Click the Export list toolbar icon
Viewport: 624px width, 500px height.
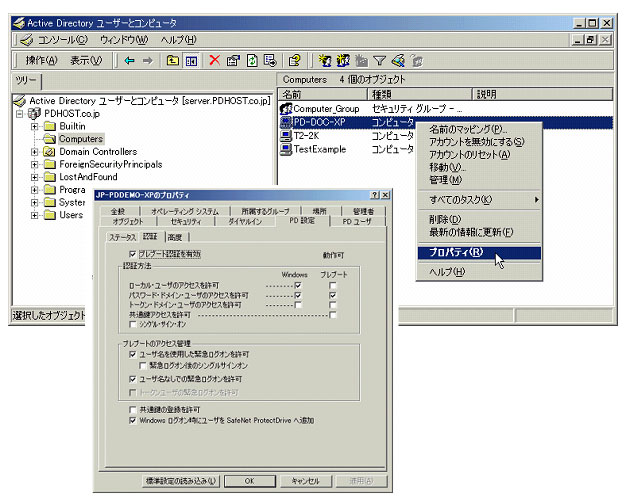pyautogui.click(x=270, y=61)
